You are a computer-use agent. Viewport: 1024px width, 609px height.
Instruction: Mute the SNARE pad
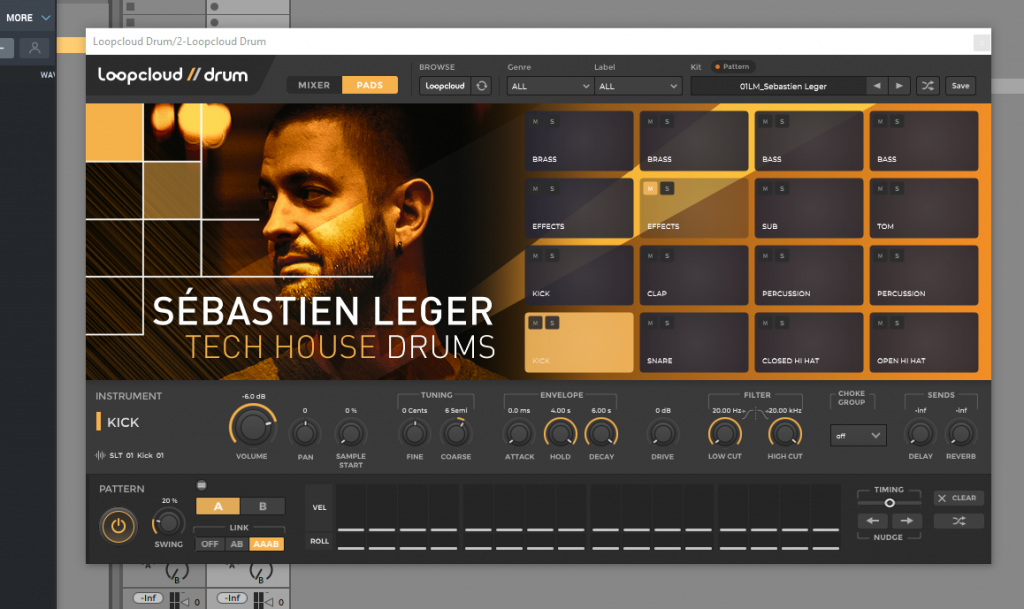(650, 323)
